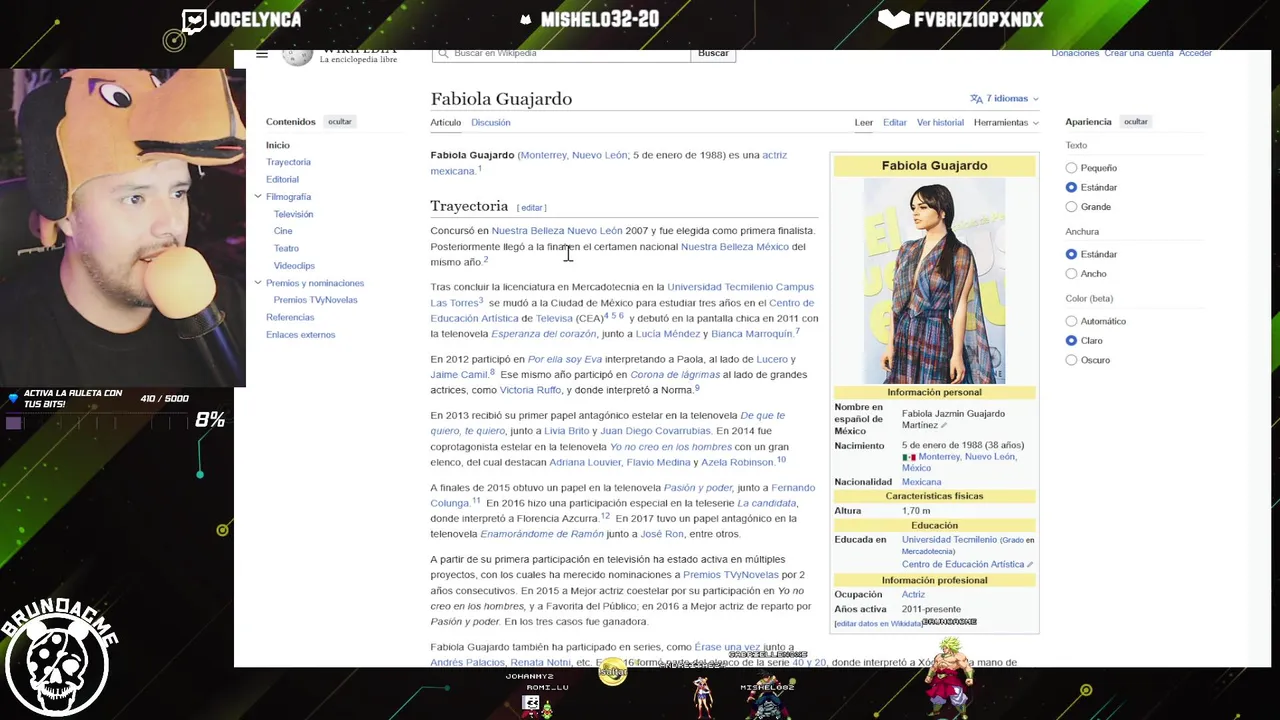This screenshot has height=720, width=1280.
Task: Open the Donaciones link
Action: (x=1075, y=54)
